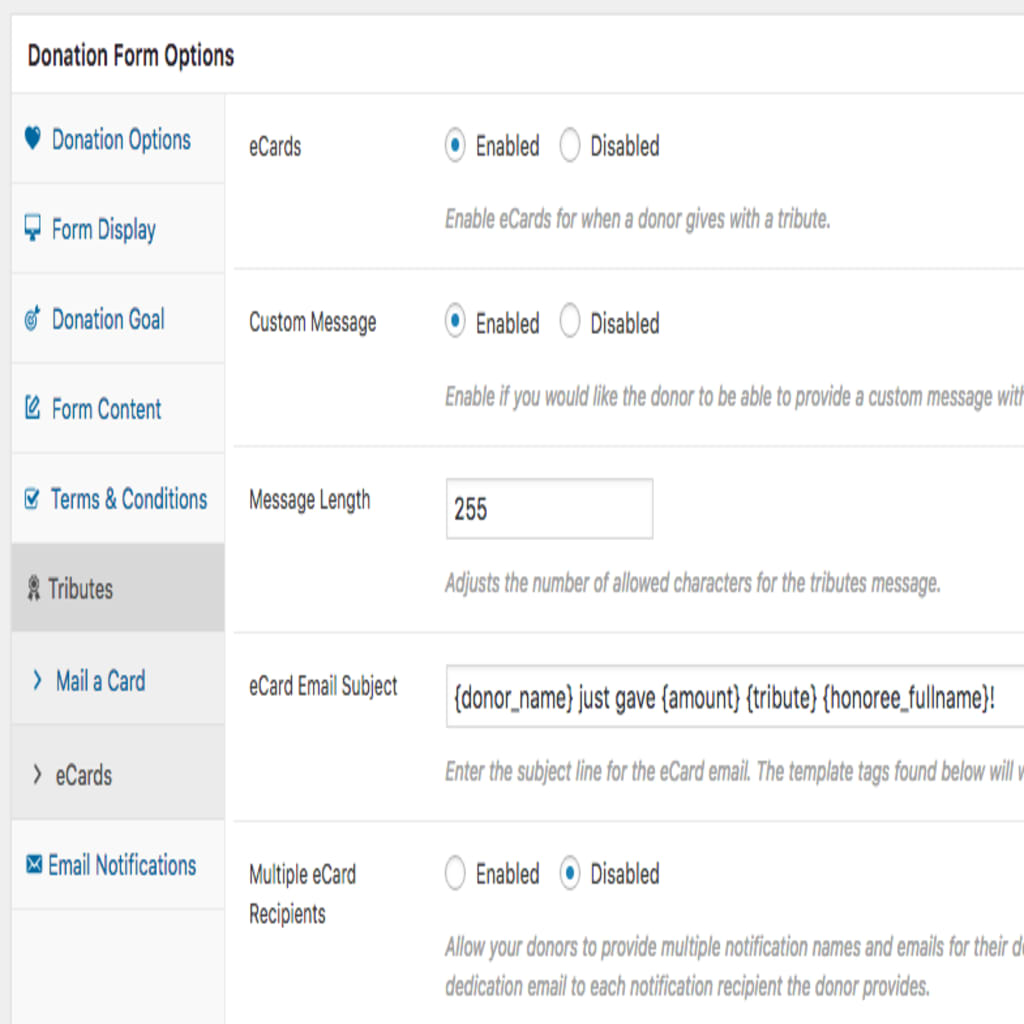The image size is (1024, 1024).
Task: Click the envelope icon beside Email Notifications
Action: [34, 864]
